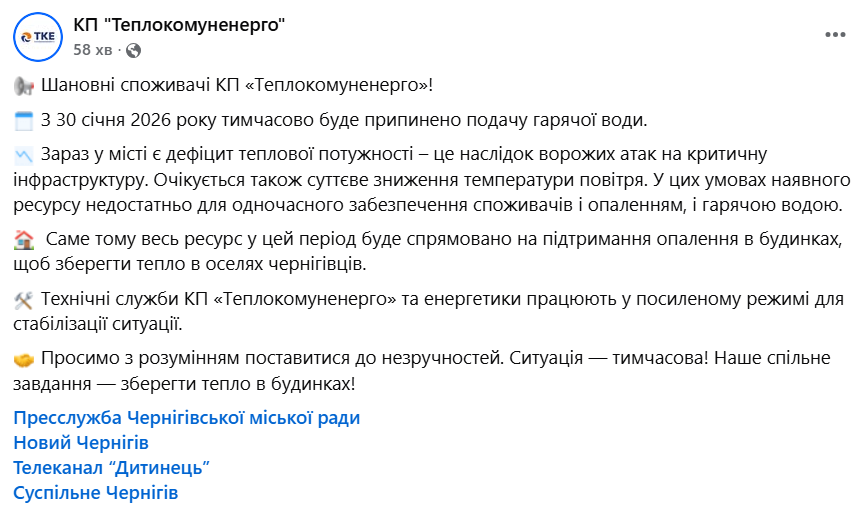Screen dimensions: 866x511
Task: Open the КП "Теплокомуненерго" page name
Action: click(180, 26)
